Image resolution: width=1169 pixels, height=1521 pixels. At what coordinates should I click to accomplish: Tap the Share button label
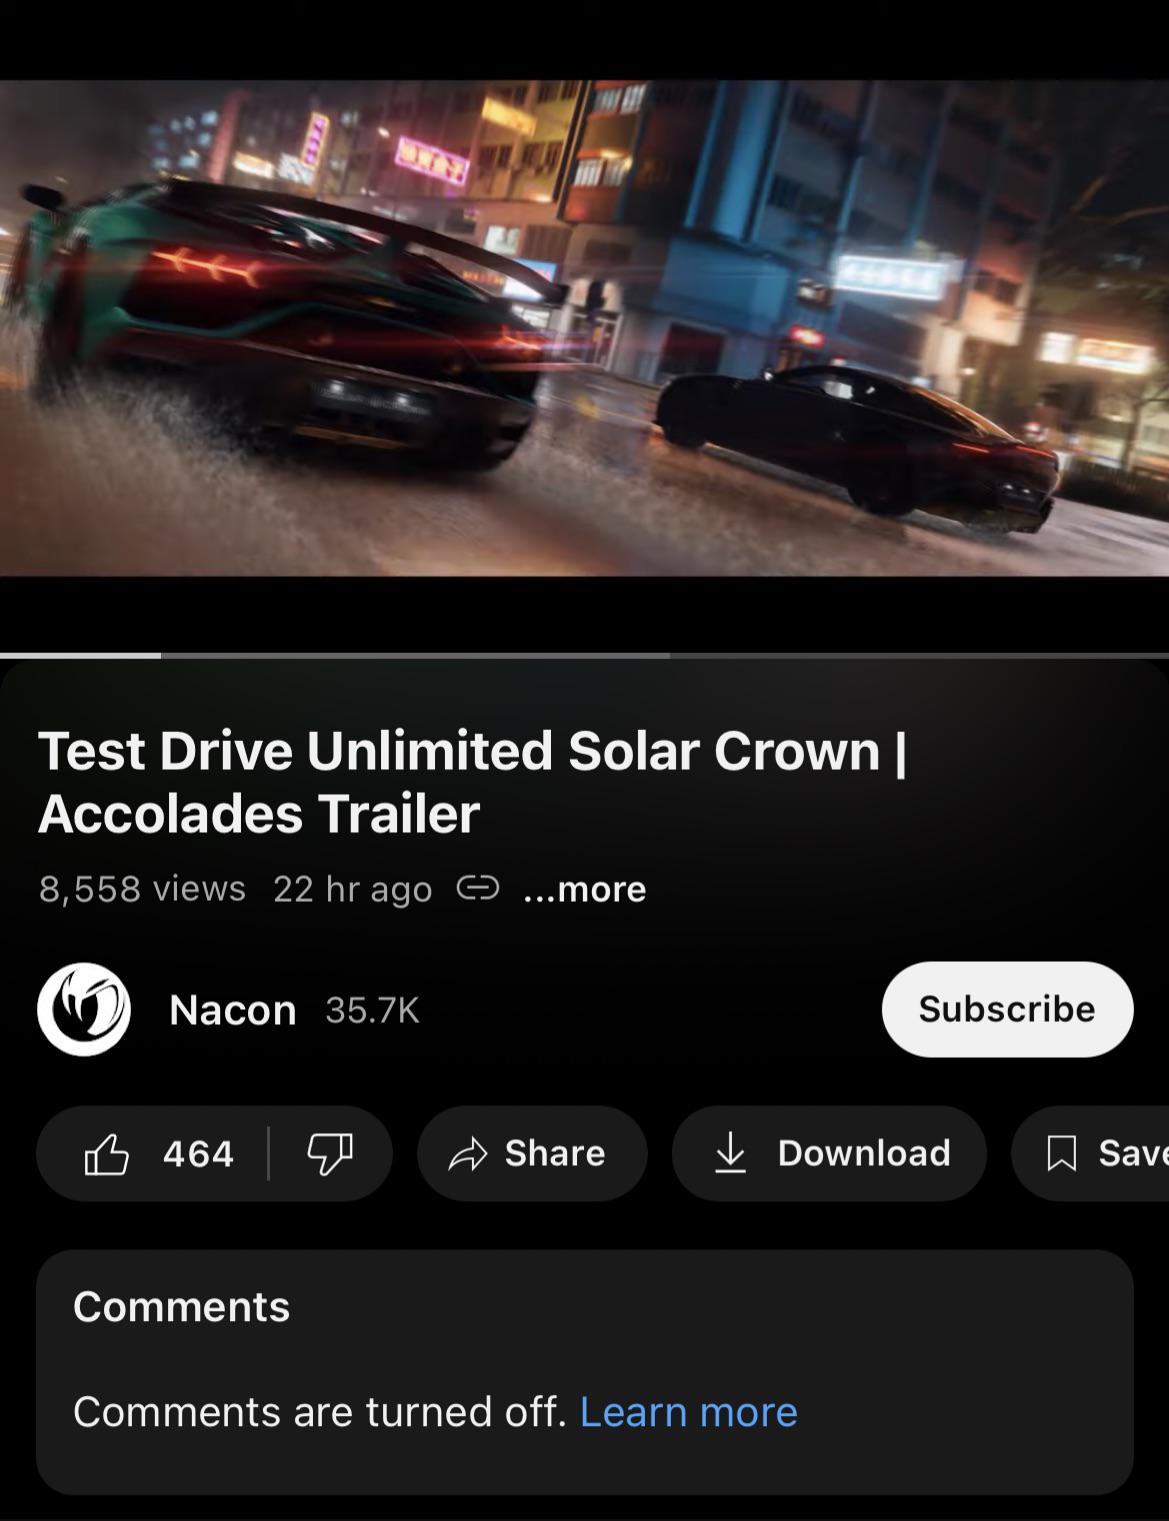pyautogui.click(x=555, y=1154)
